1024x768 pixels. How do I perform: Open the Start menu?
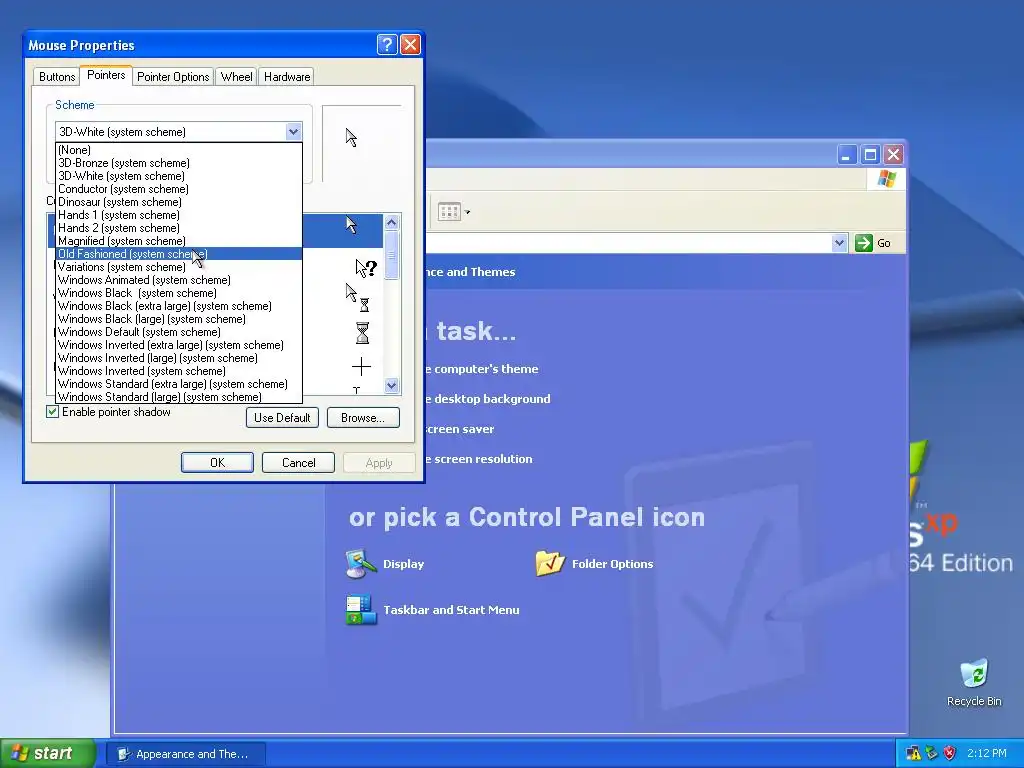click(x=48, y=753)
